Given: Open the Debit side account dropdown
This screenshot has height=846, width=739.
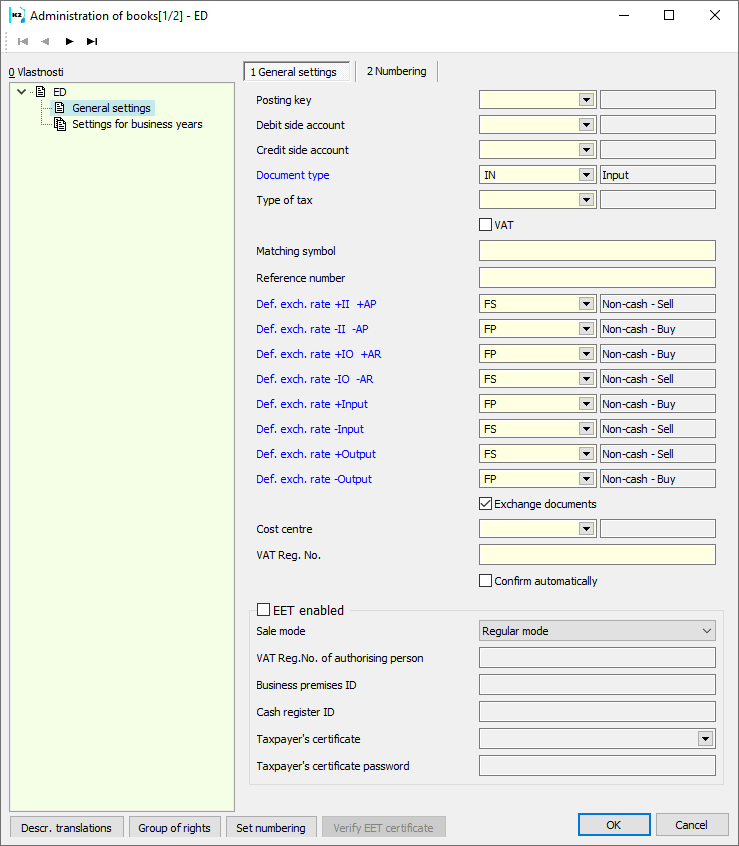Looking at the screenshot, I should tap(586, 125).
